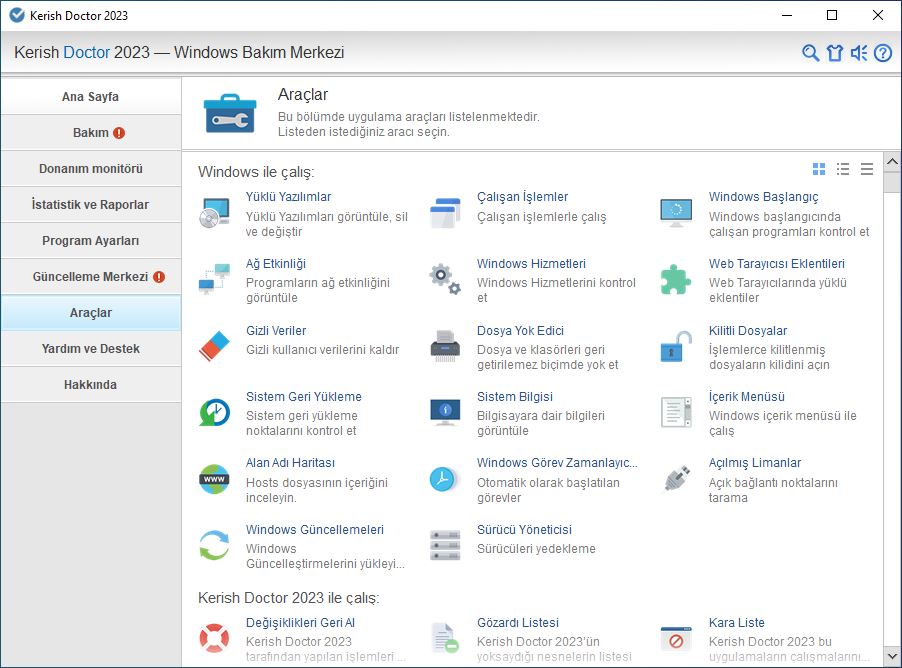Click the Yüklü Yazılımlar computer disc icon
This screenshot has width=902, height=668.
214,213
